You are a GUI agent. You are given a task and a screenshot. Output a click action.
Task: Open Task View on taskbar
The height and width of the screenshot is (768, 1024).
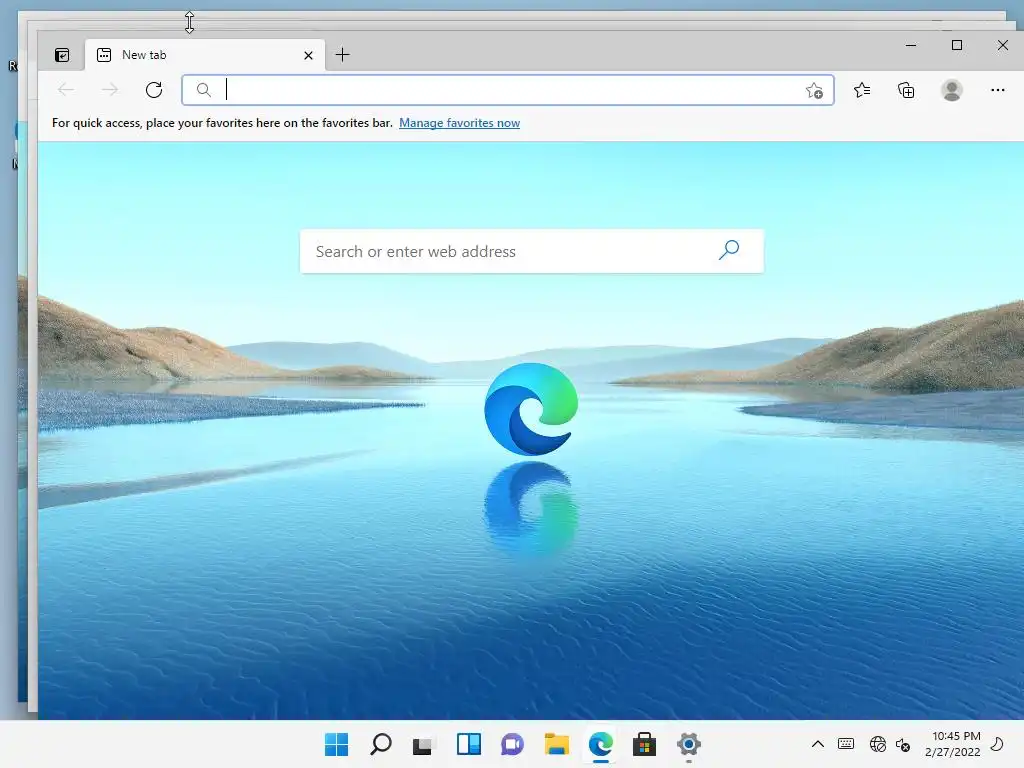(x=423, y=744)
